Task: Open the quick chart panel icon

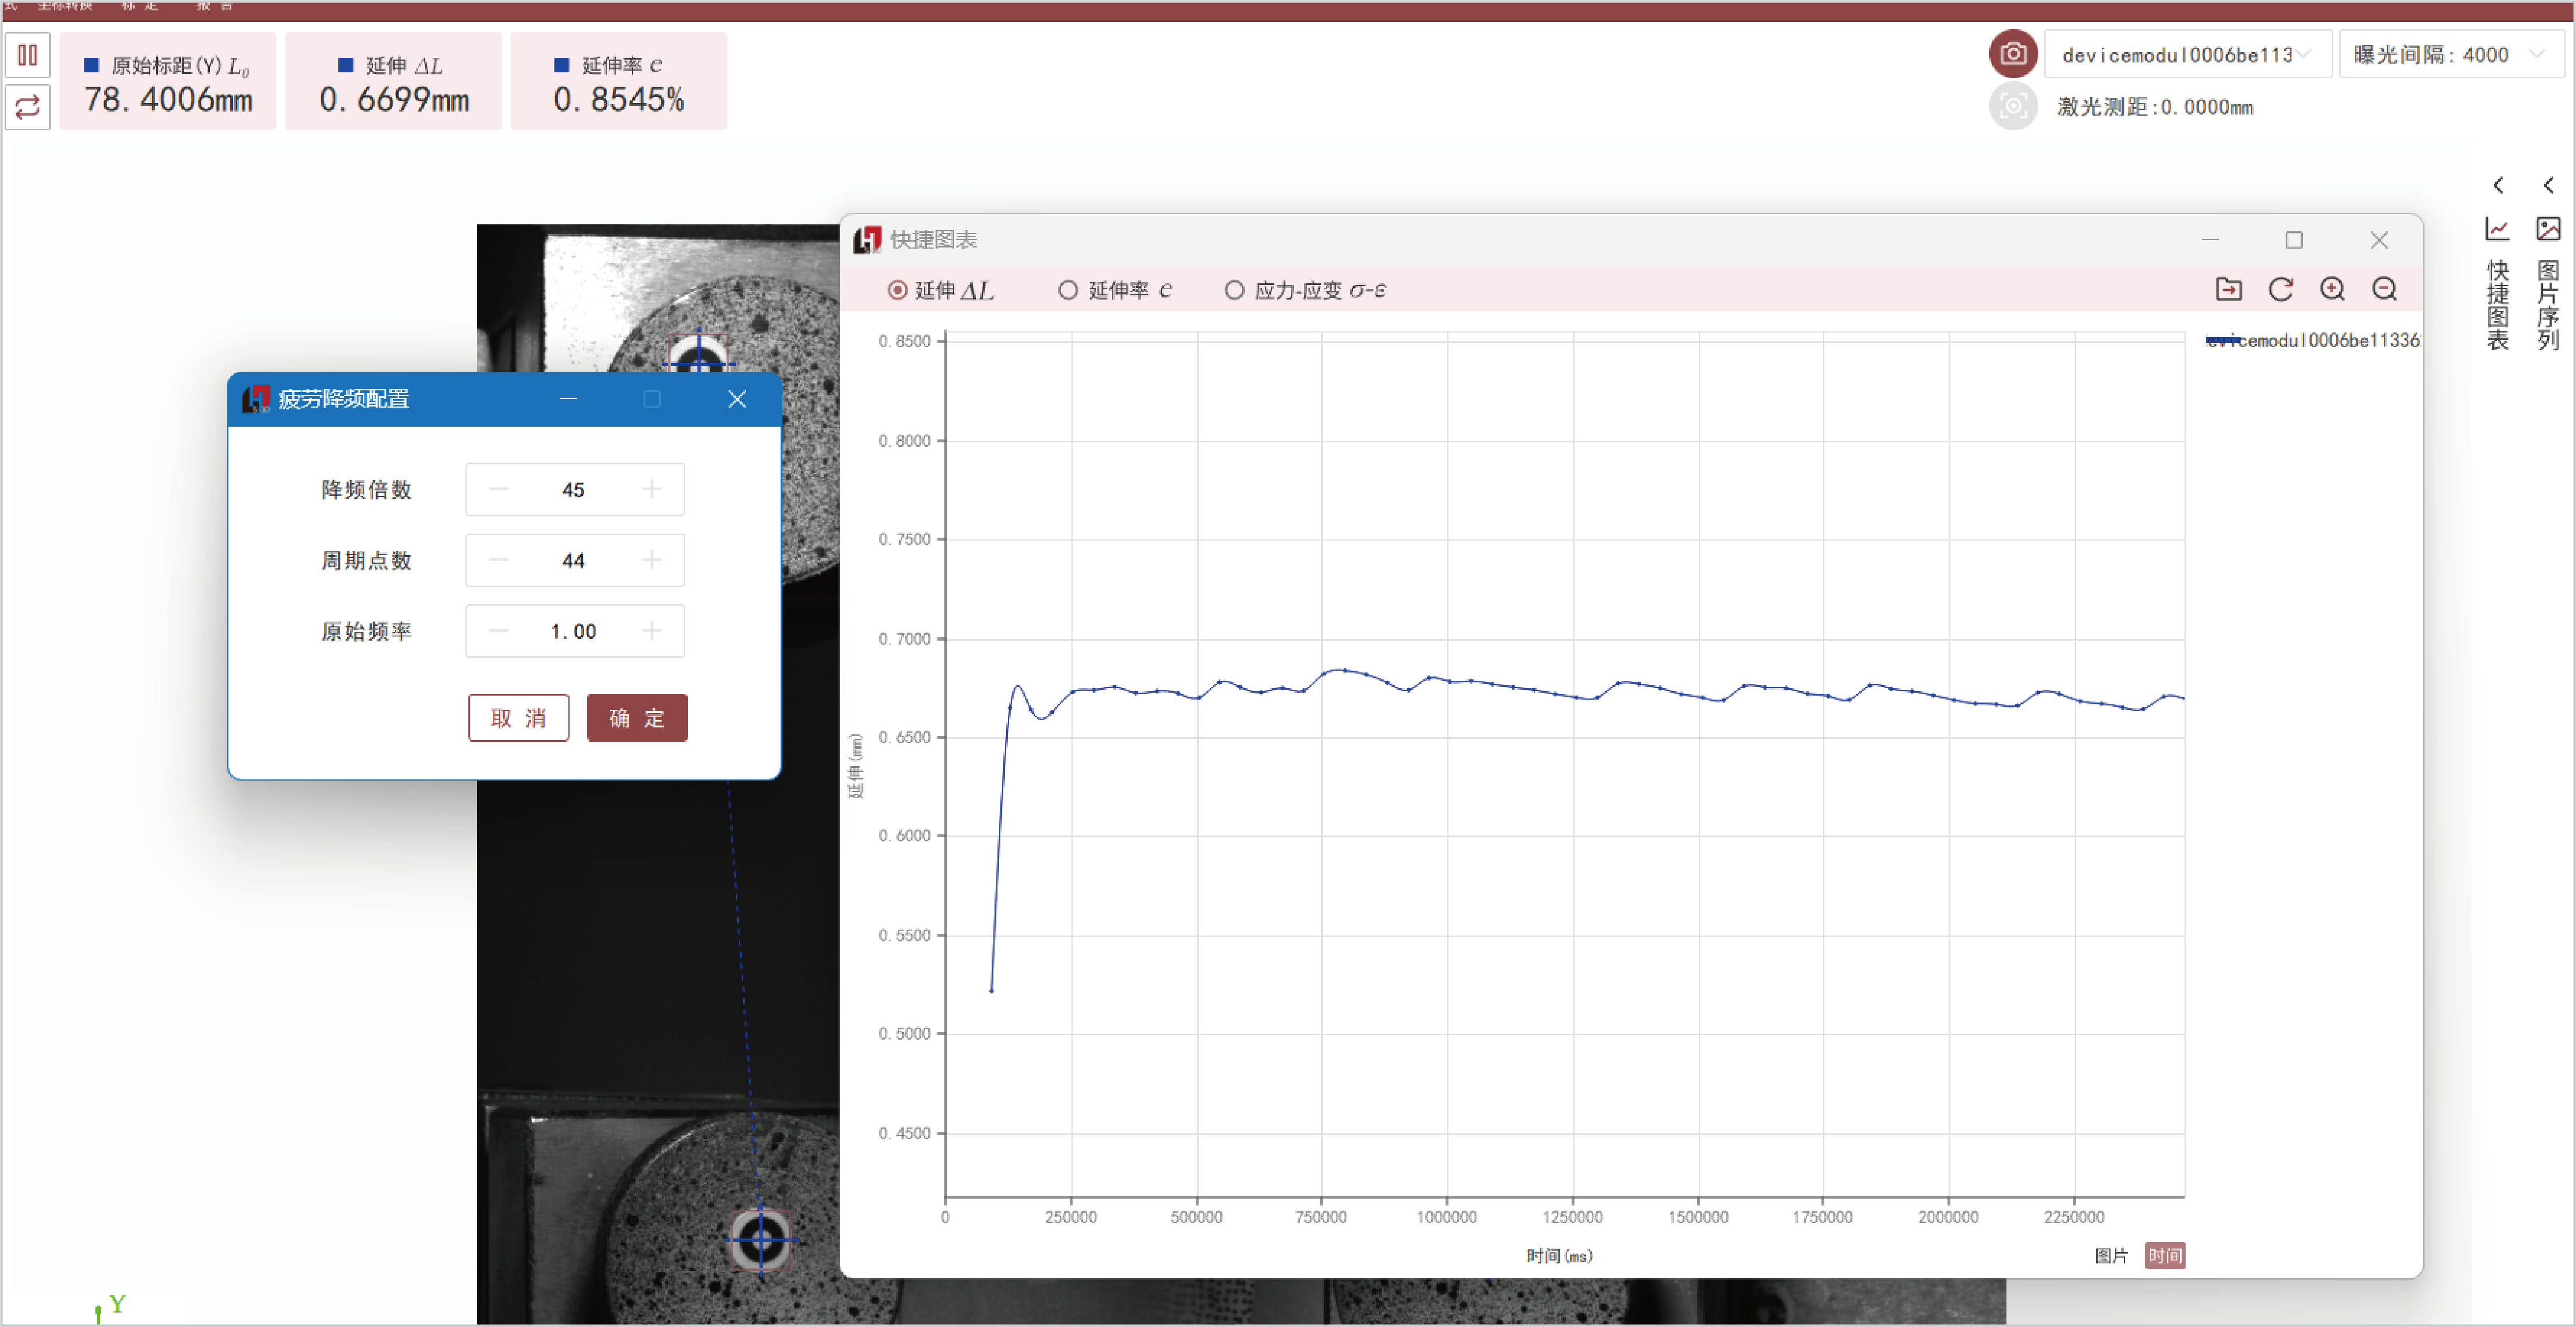Action: tap(2498, 229)
